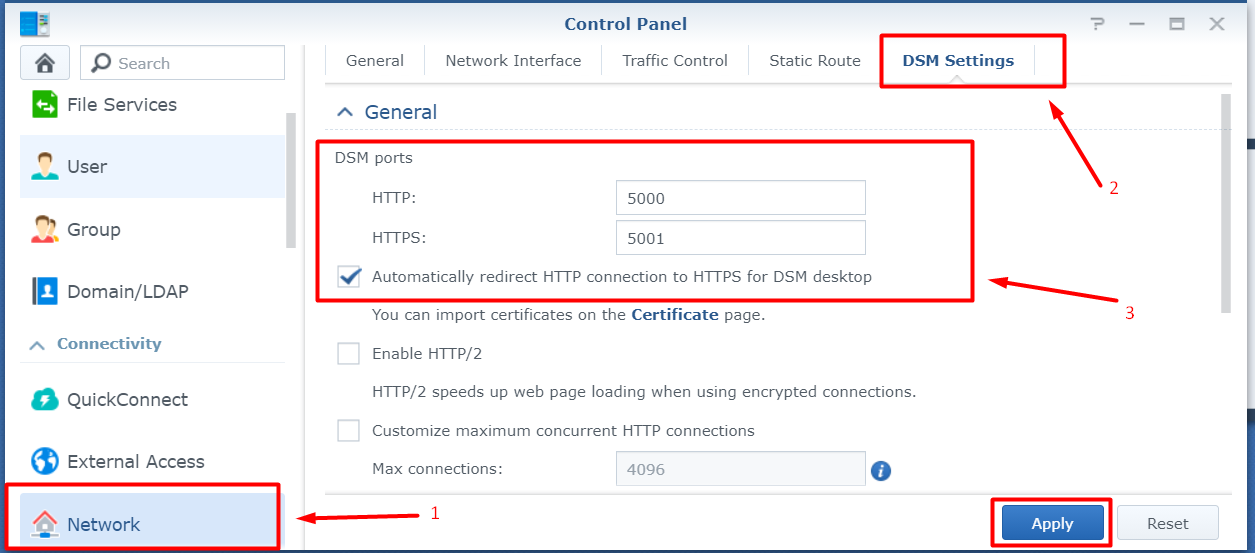Click the External Access globe icon
The image size is (1255, 553).
[x=45, y=461]
